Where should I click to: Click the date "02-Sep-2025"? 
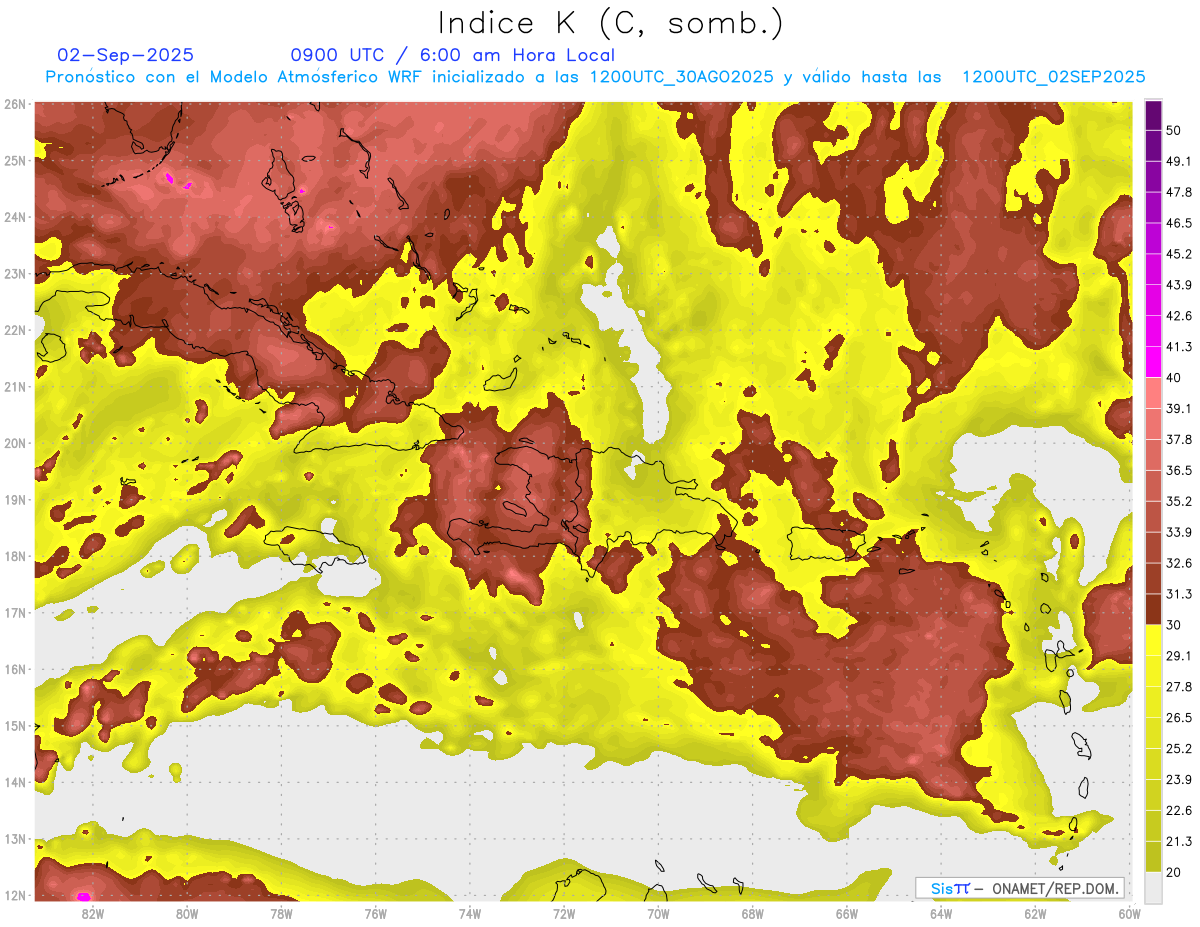pos(126,55)
